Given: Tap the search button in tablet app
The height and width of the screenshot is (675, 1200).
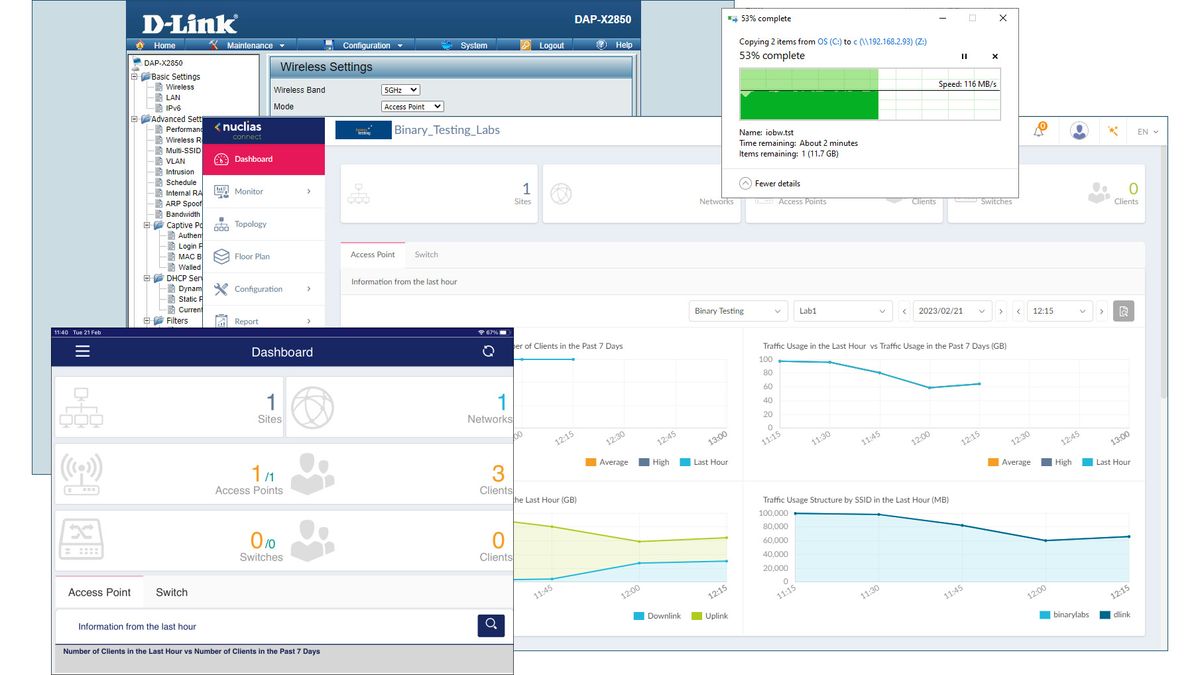Looking at the screenshot, I should click(x=491, y=625).
